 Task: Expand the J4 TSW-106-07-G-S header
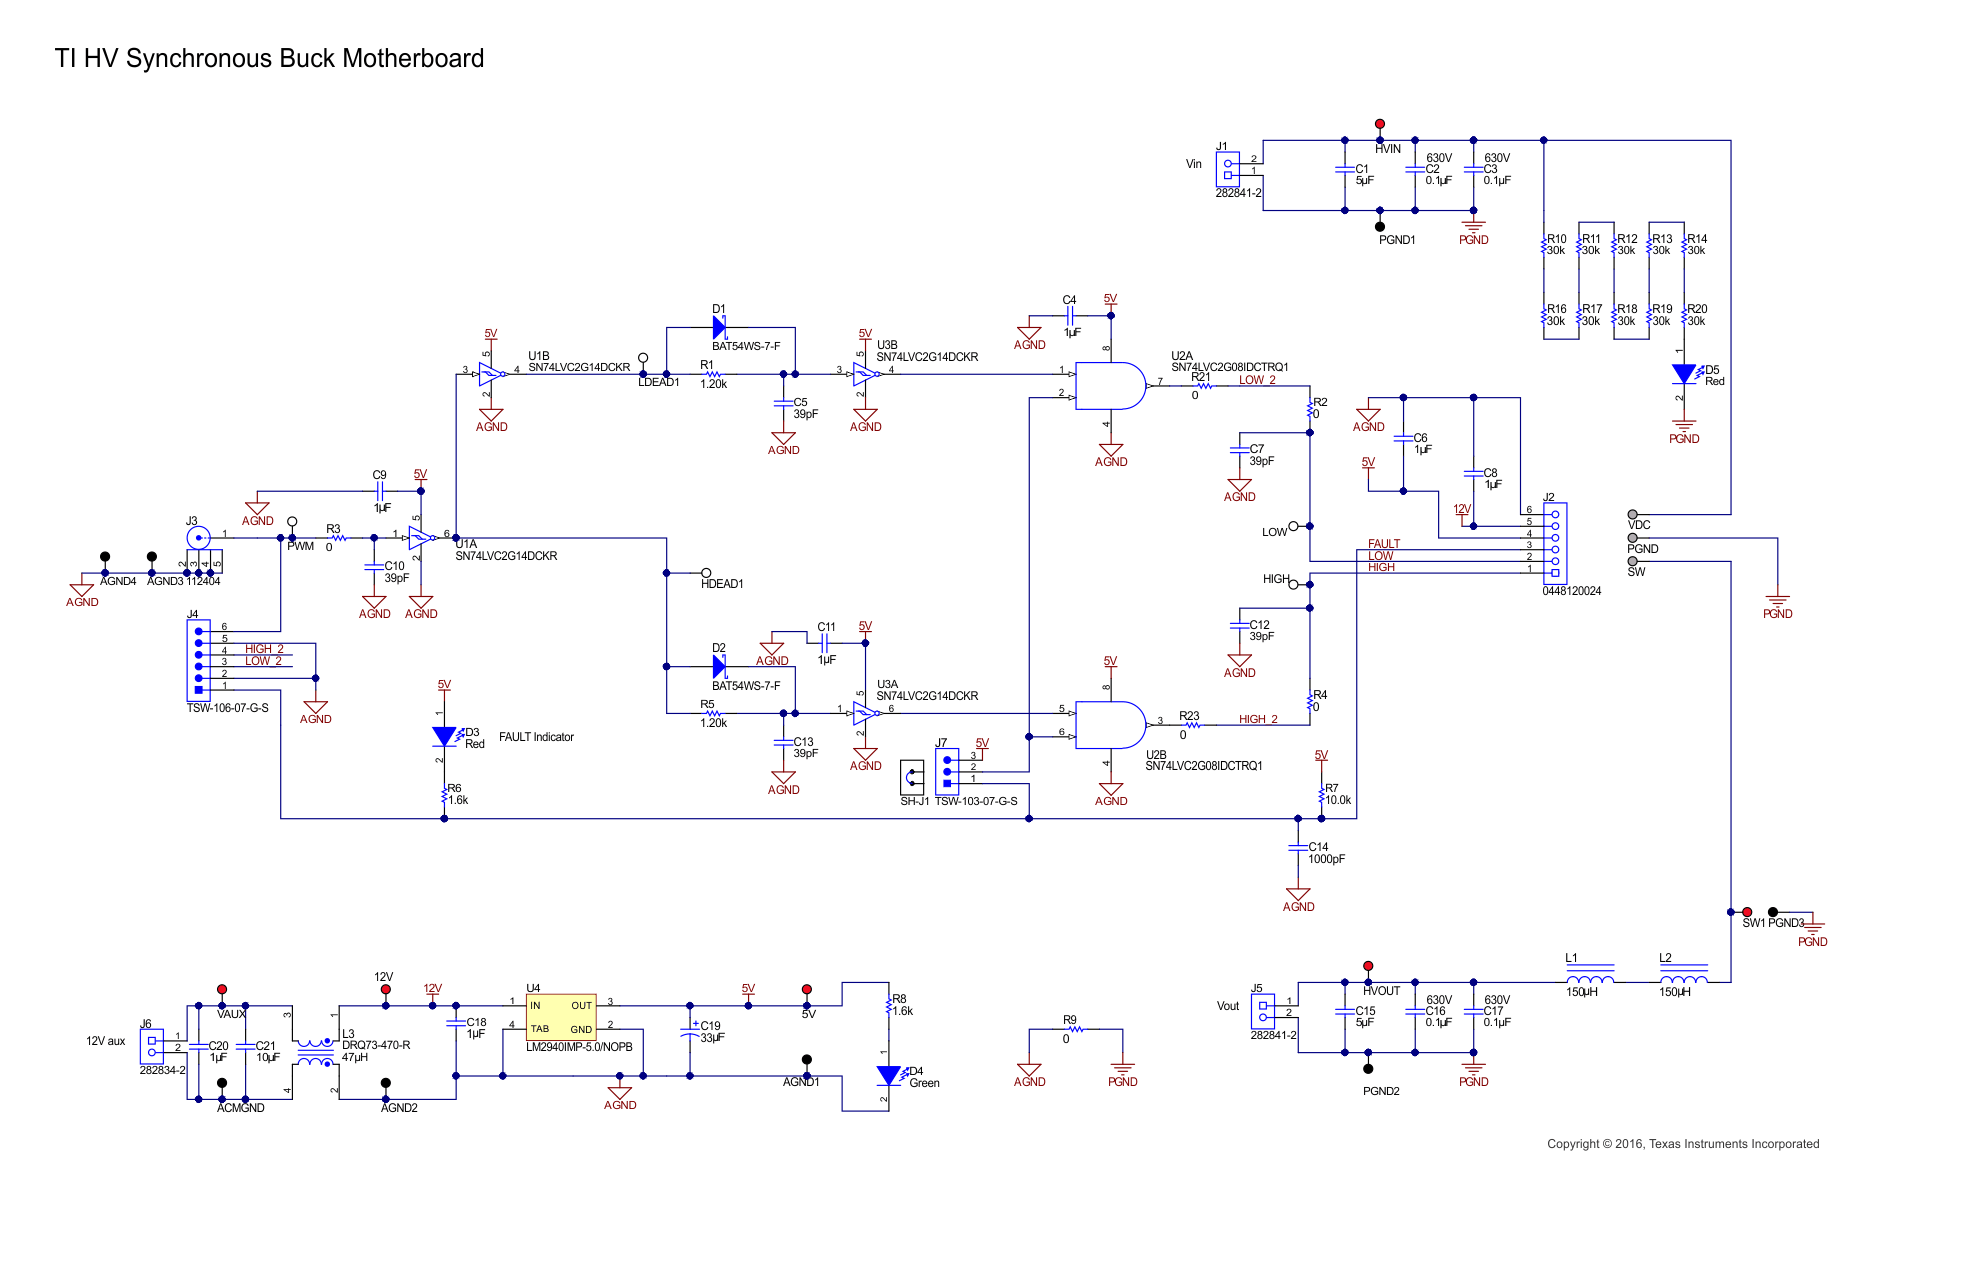199,660
